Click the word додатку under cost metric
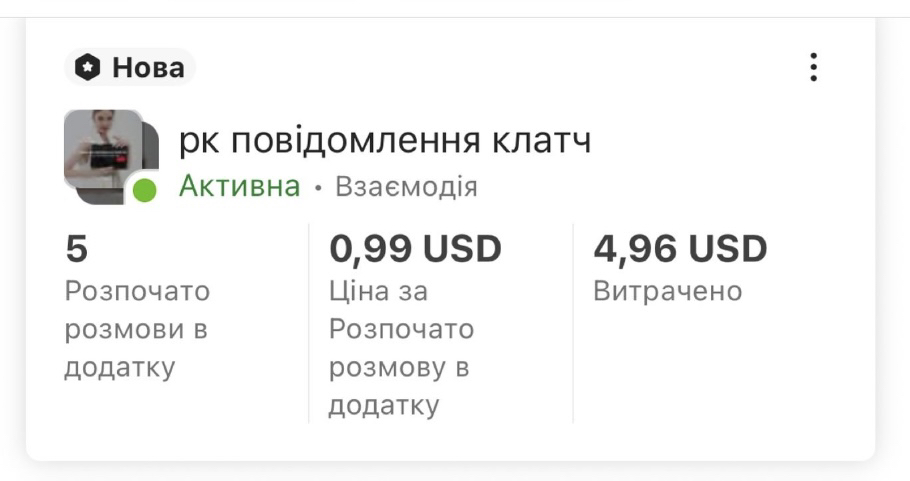Viewport: 910px width, 481px height. pos(383,406)
